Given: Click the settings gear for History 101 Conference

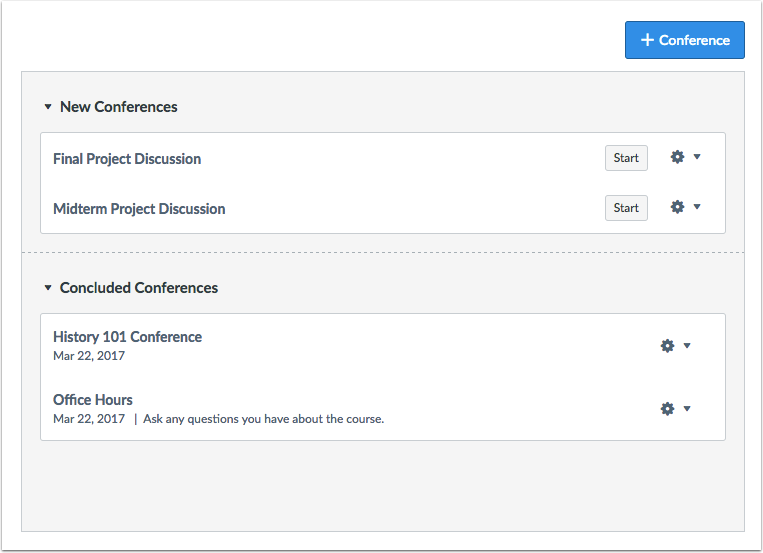Looking at the screenshot, I should (x=667, y=346).
